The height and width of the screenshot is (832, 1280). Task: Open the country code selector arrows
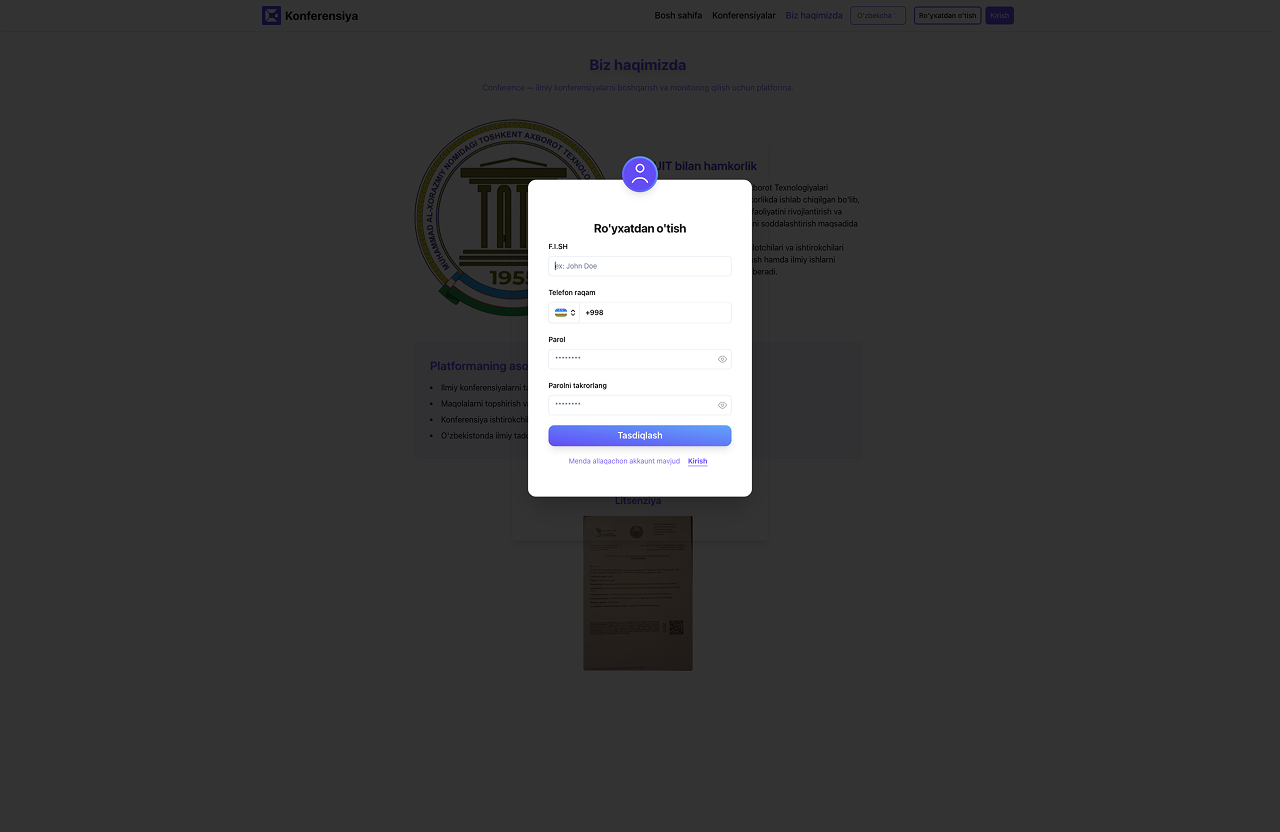tap(573, 313)
